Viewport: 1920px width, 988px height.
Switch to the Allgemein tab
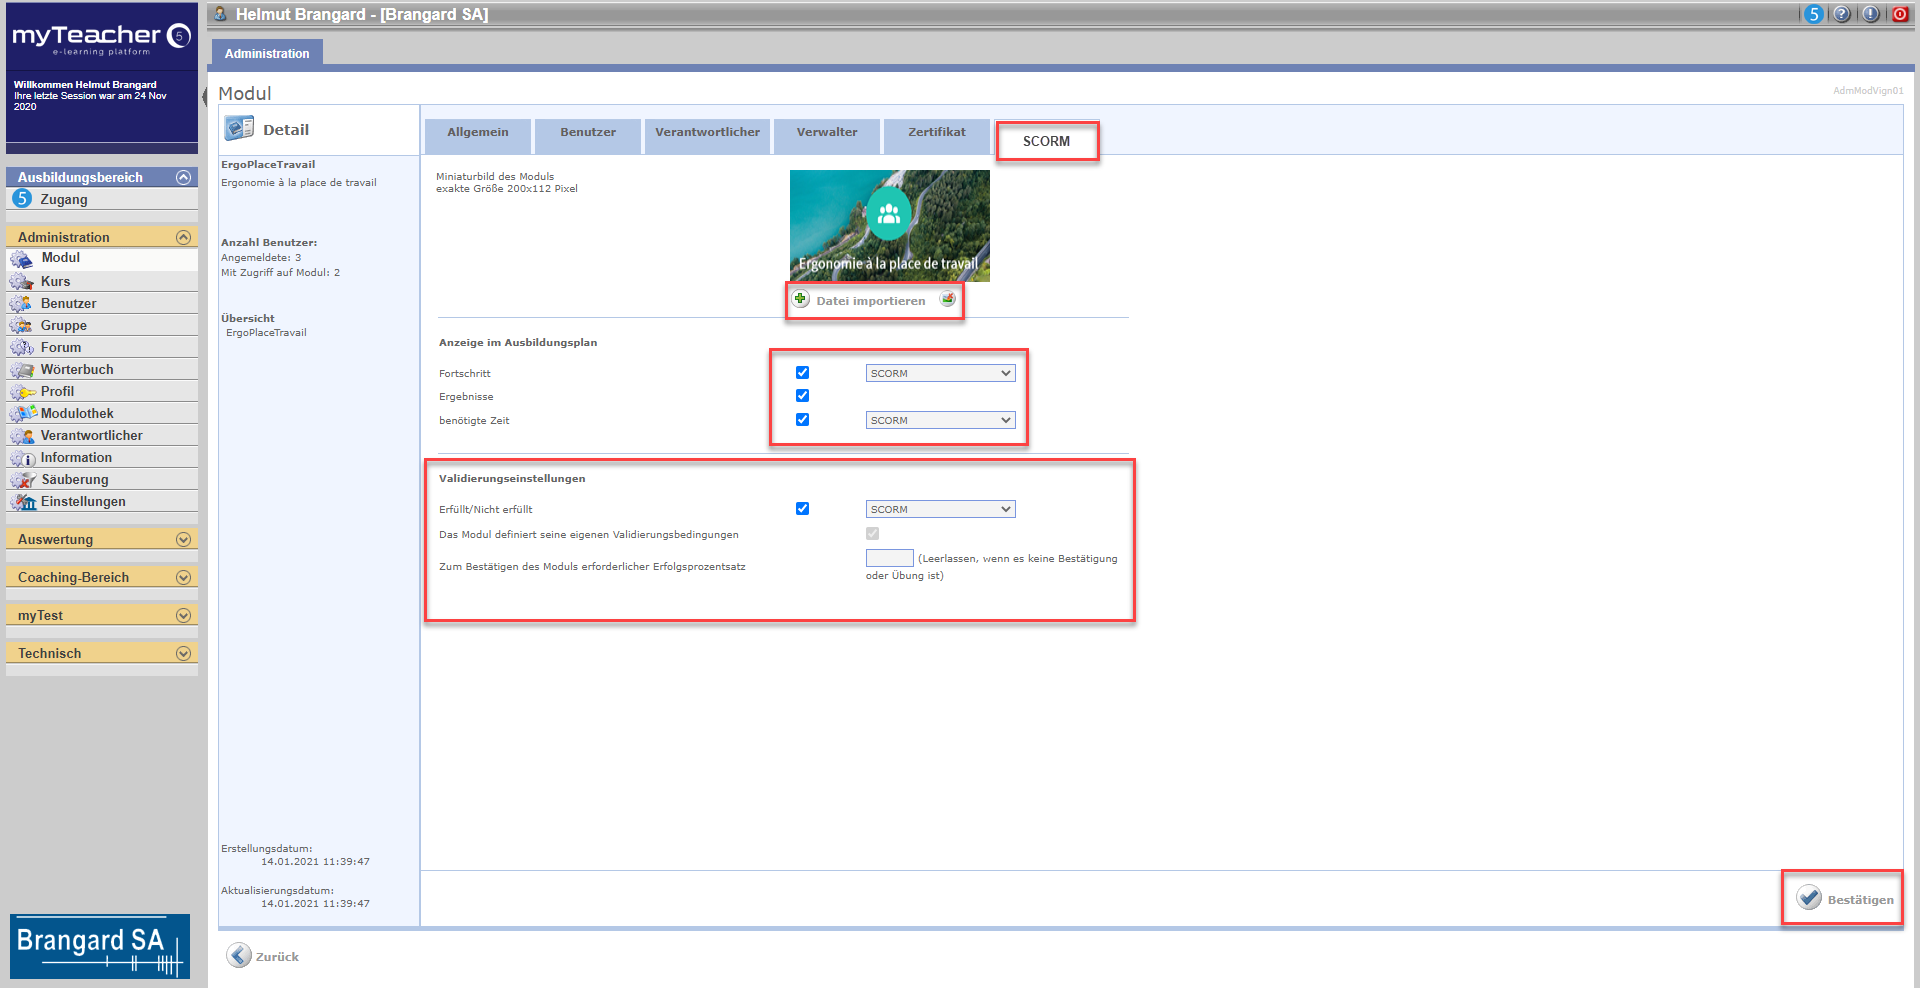pos(477,133)
